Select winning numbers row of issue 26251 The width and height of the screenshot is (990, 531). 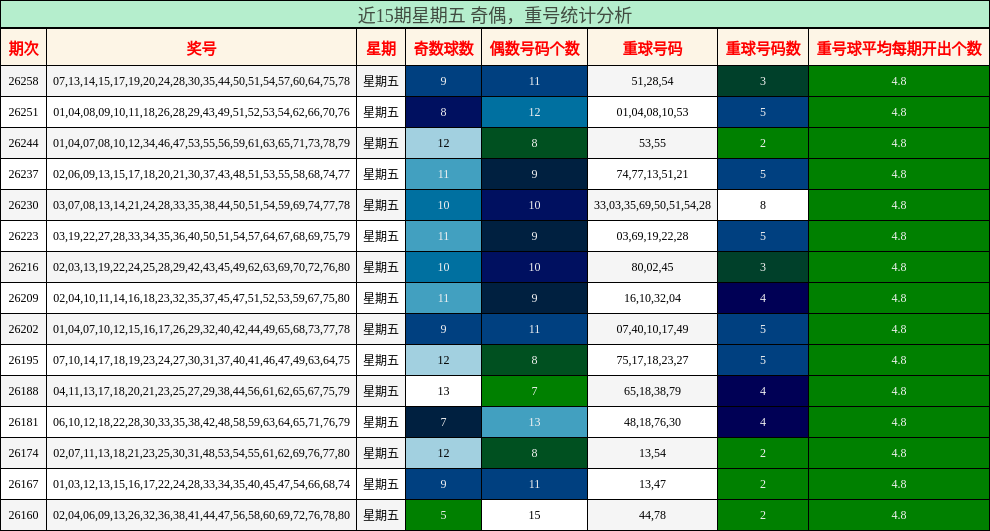click(201, 112)
